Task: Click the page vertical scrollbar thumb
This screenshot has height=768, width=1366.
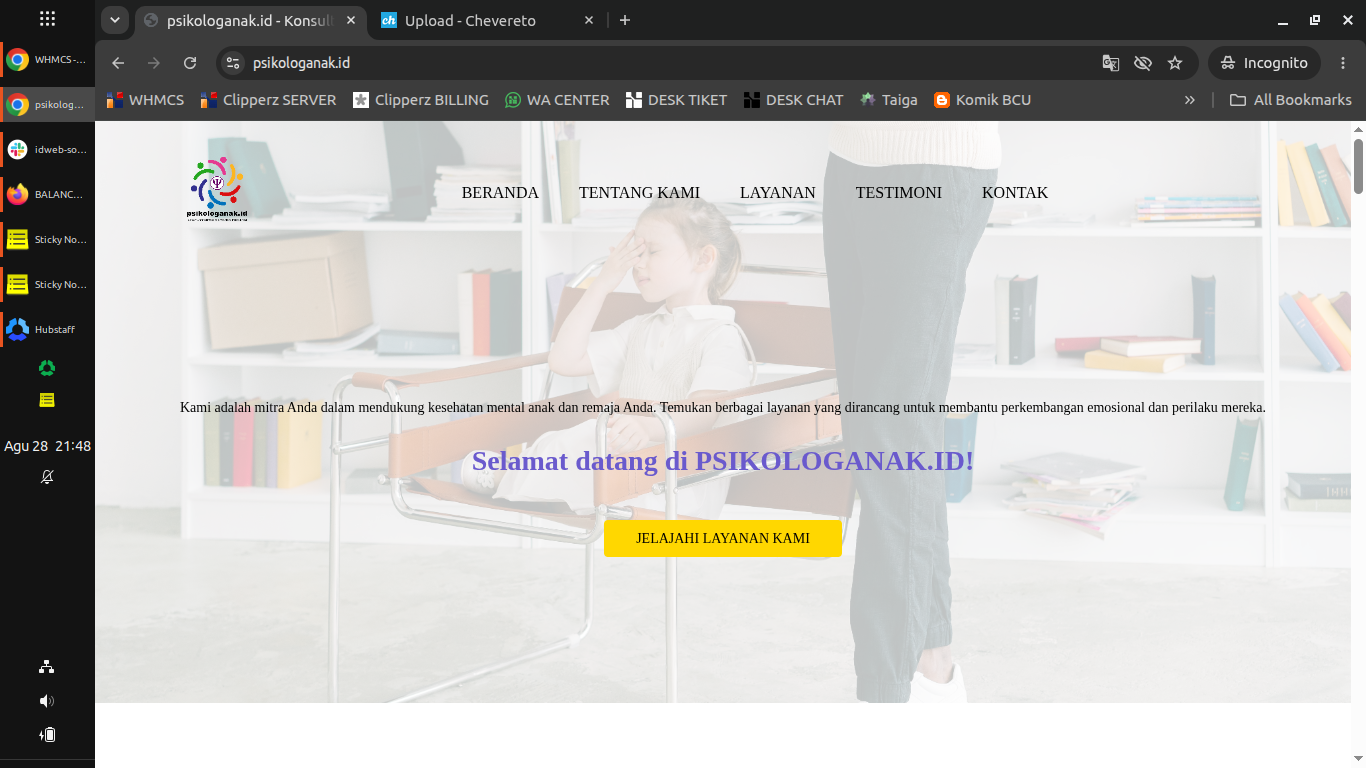Action: (1358, 166)
